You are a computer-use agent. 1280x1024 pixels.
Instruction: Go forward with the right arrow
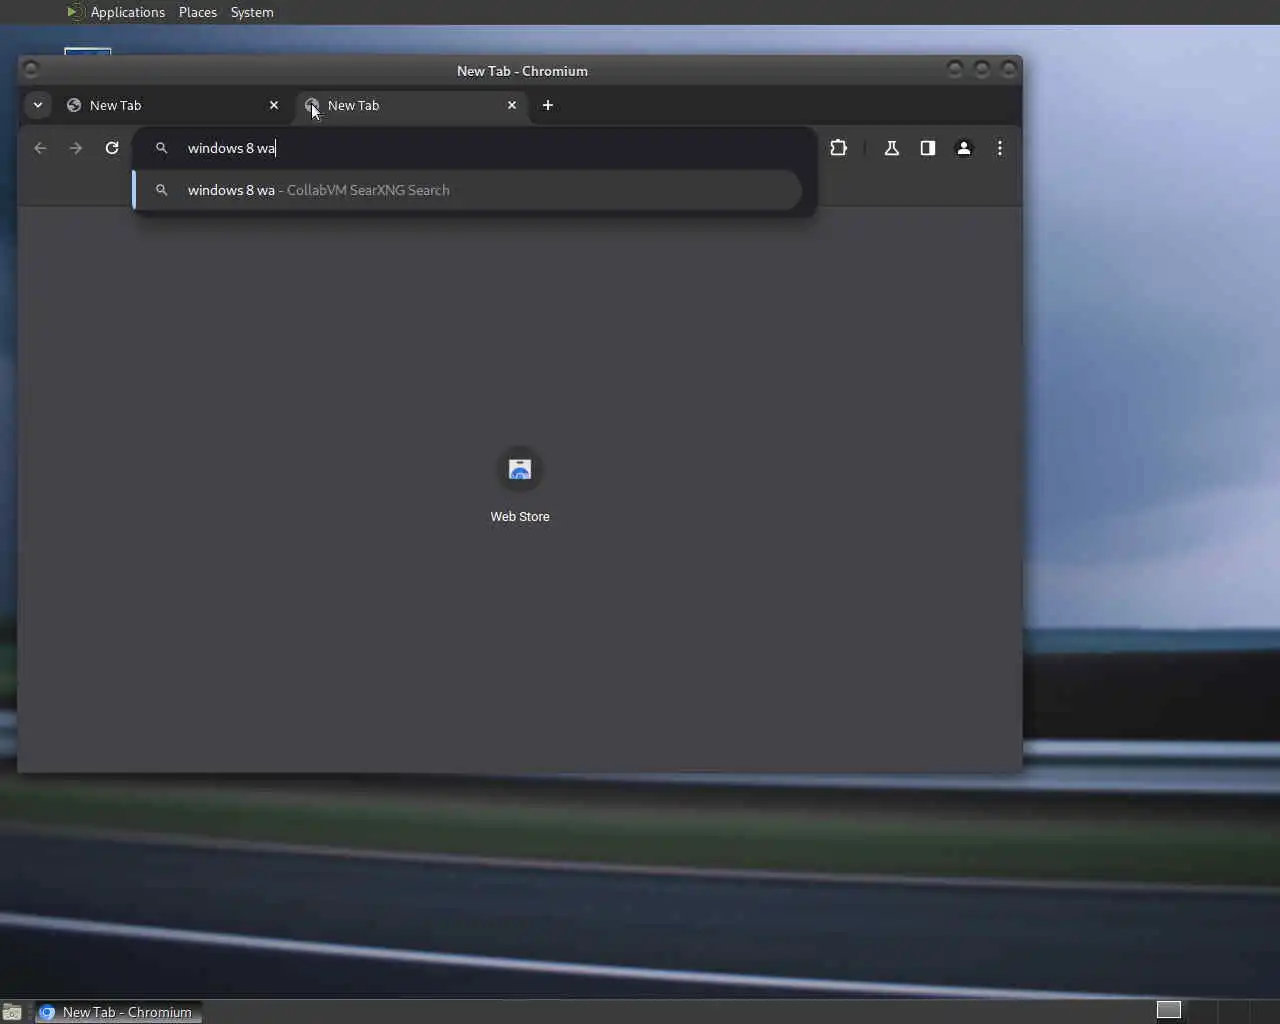click(x=76, y=148)
